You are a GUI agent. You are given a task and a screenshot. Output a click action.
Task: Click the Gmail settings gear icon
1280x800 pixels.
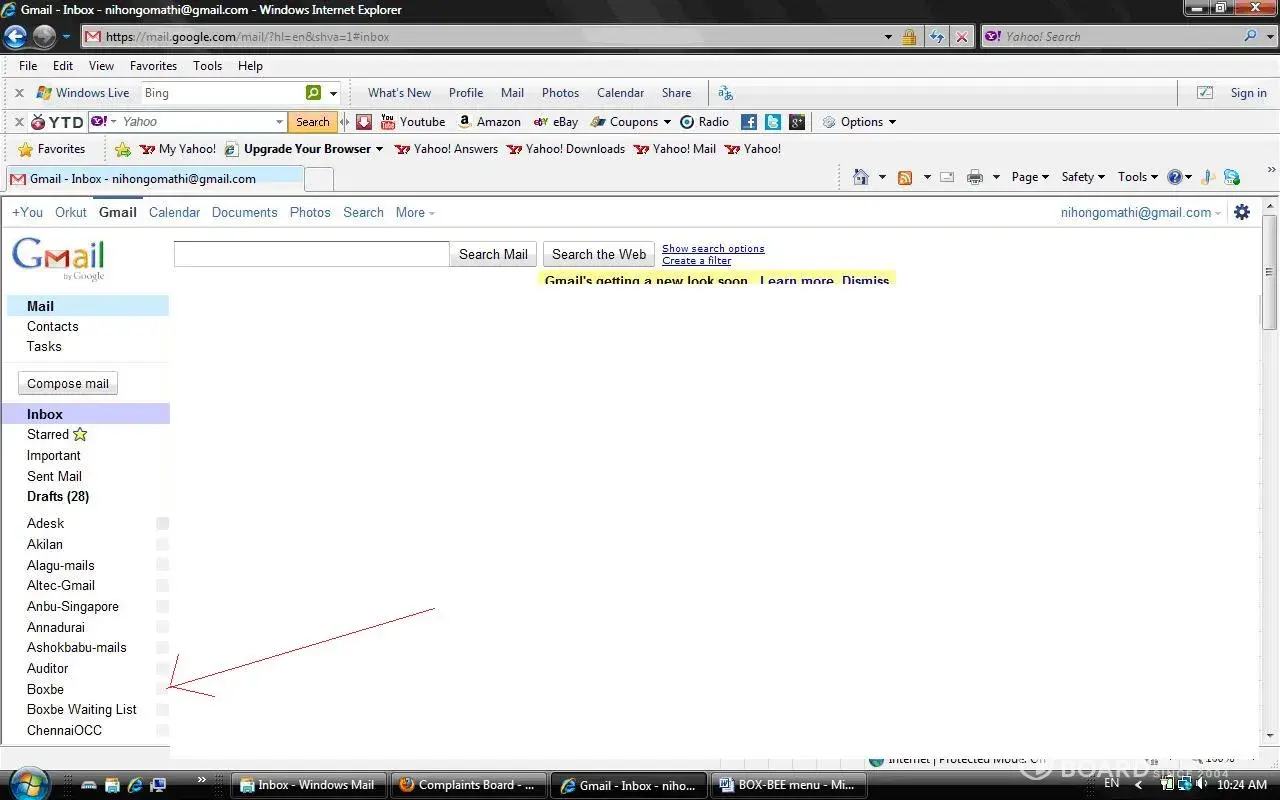pos(1242,212)
